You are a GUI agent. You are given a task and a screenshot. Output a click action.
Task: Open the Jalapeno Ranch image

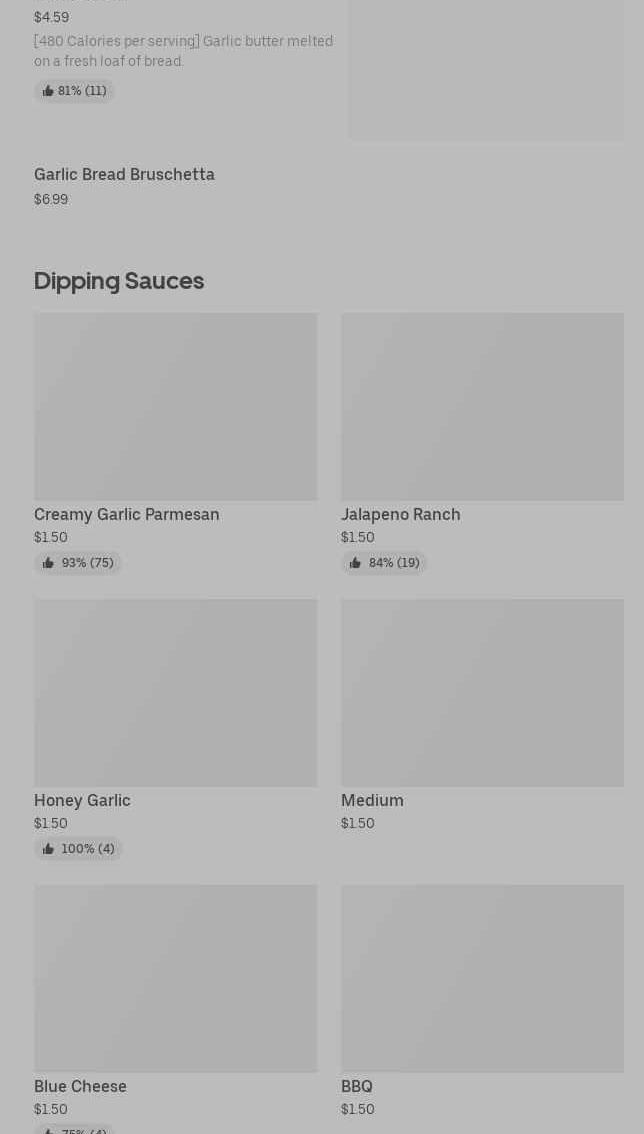482,406
